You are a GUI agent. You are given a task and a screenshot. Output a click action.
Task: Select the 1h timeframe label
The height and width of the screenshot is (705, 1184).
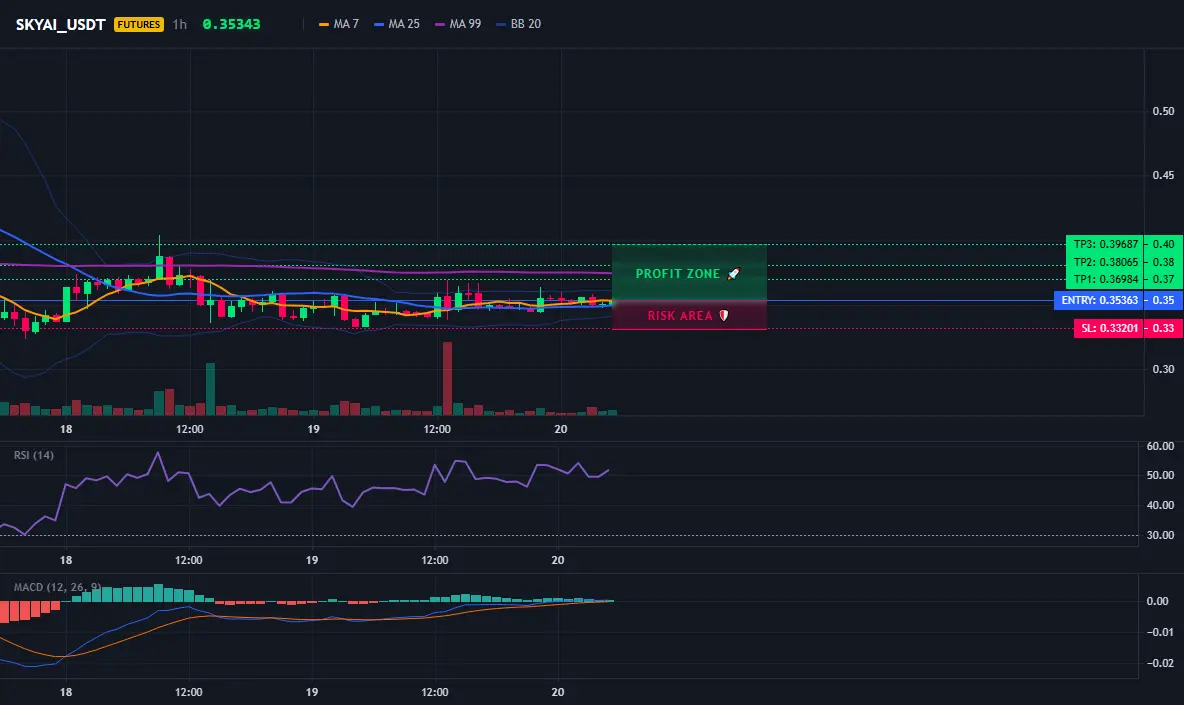(x=180, y=24)
